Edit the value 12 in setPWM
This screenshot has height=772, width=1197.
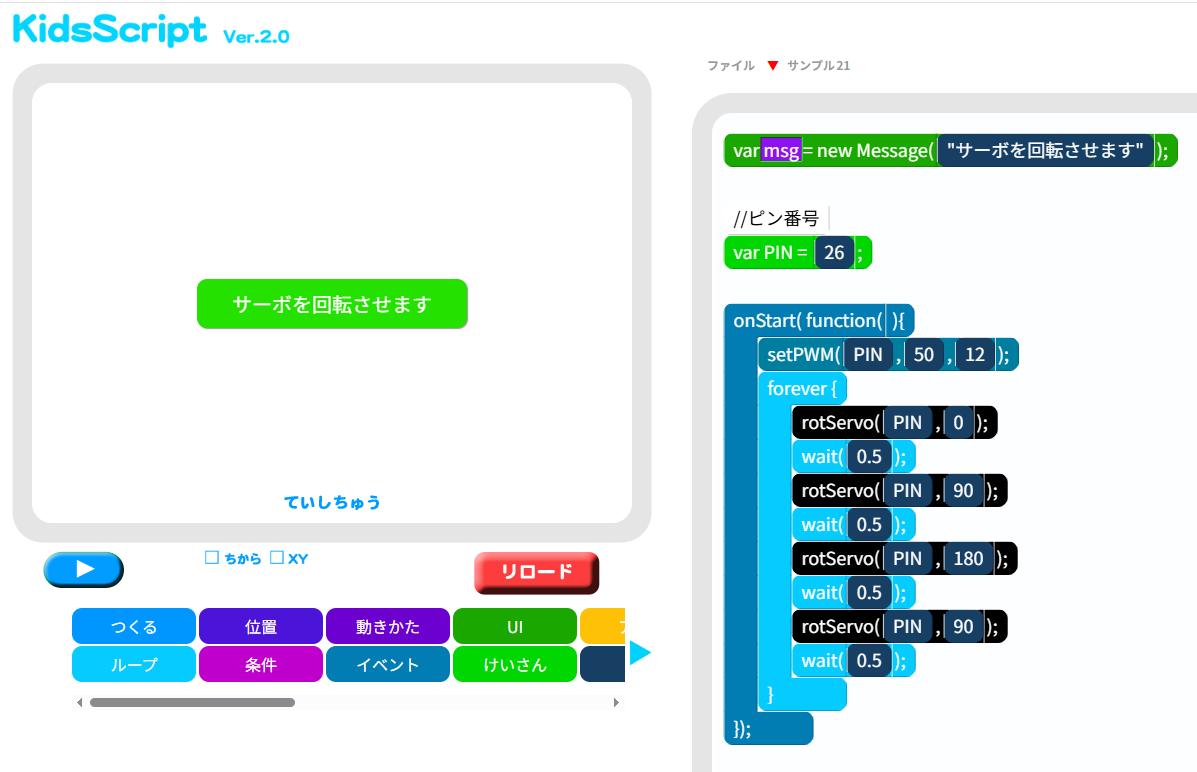[x=975, y=354]
